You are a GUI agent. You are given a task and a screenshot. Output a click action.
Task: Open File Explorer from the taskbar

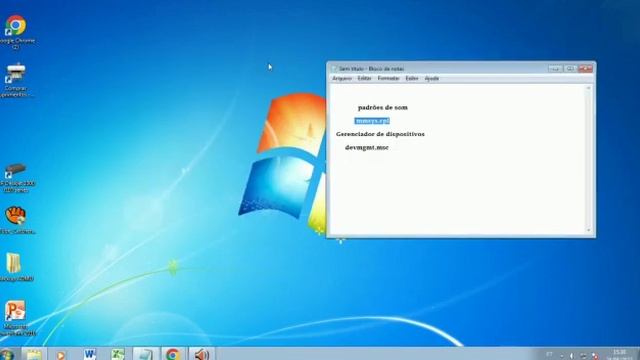[x=33, y=354]
